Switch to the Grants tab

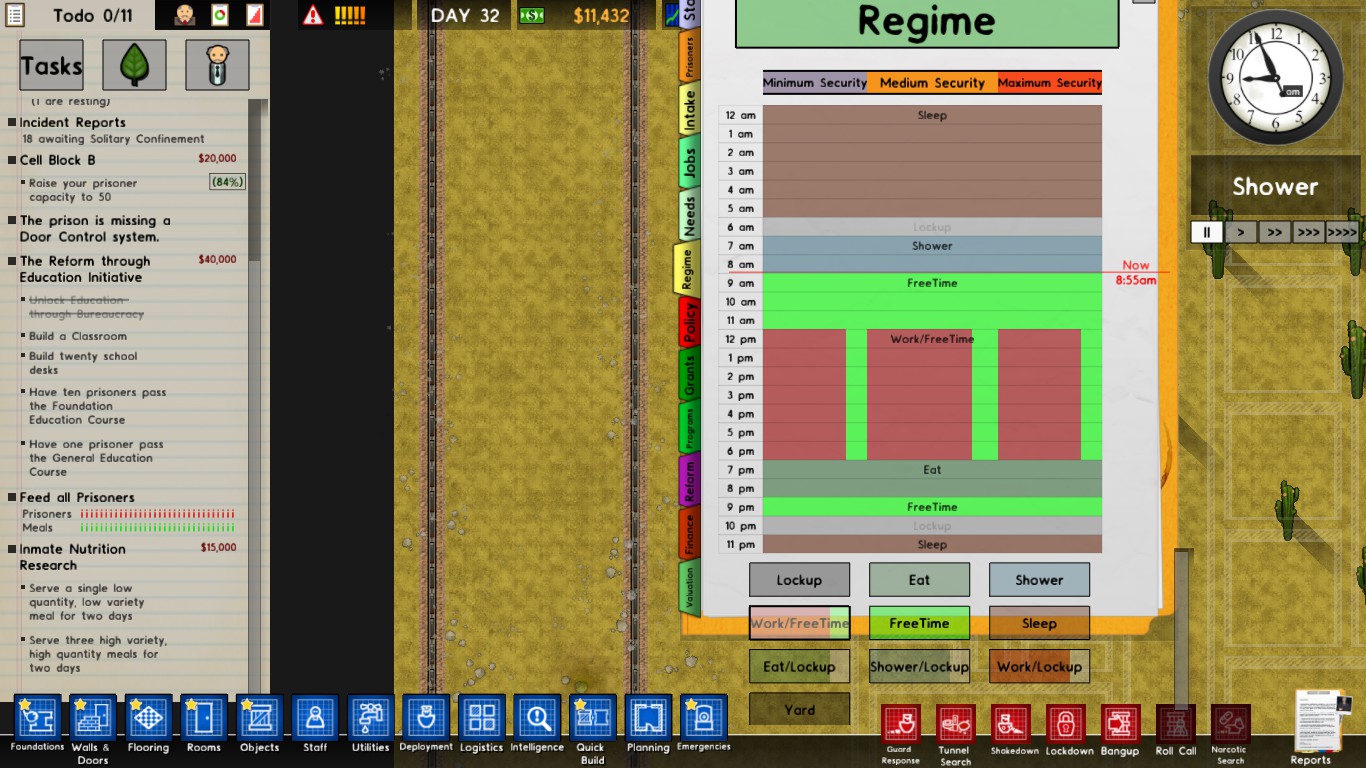coord(689,375)
